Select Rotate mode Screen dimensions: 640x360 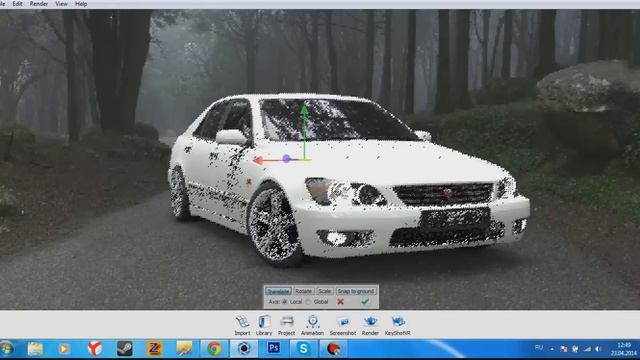click(x=303, y=291)
